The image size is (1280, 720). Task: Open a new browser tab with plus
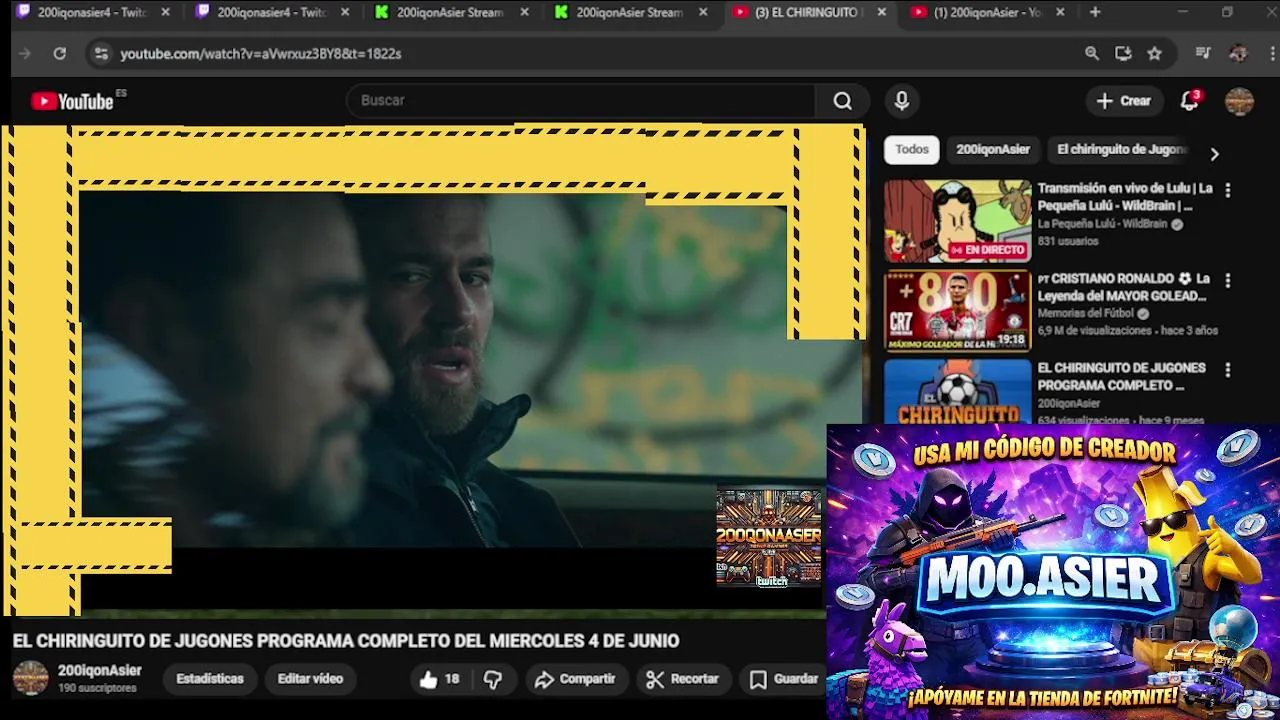pyautogui.click(x=1095, y=12)
